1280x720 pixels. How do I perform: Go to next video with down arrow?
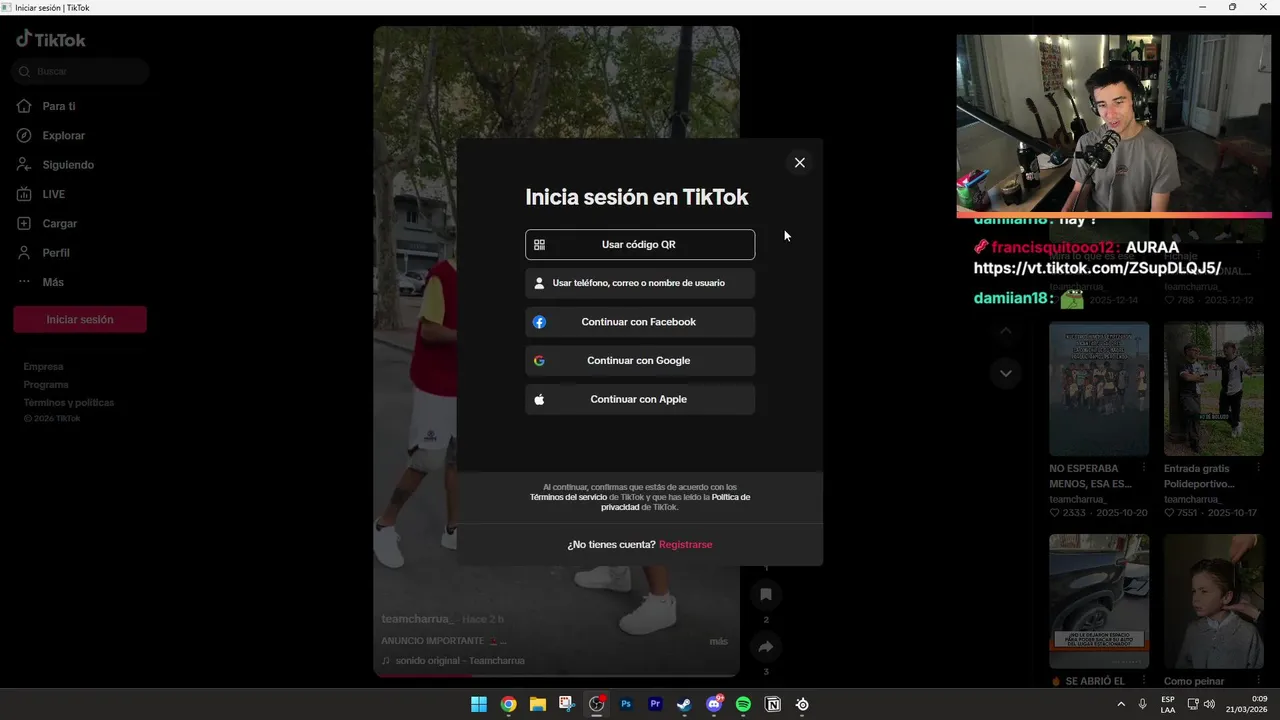(1006, 373)
